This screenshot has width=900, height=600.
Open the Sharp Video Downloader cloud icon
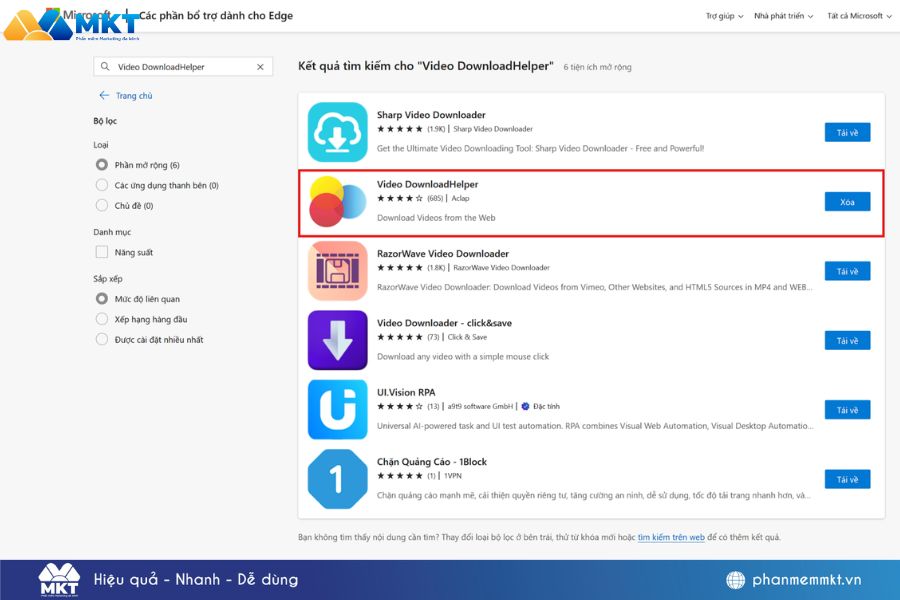click(x=338, y=132)
